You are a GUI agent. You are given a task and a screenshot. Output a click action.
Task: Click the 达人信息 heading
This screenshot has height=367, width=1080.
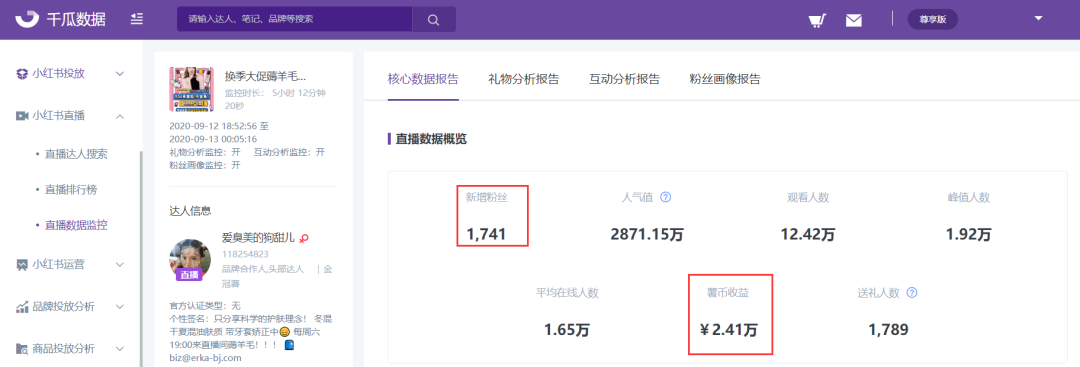point(190,211)
